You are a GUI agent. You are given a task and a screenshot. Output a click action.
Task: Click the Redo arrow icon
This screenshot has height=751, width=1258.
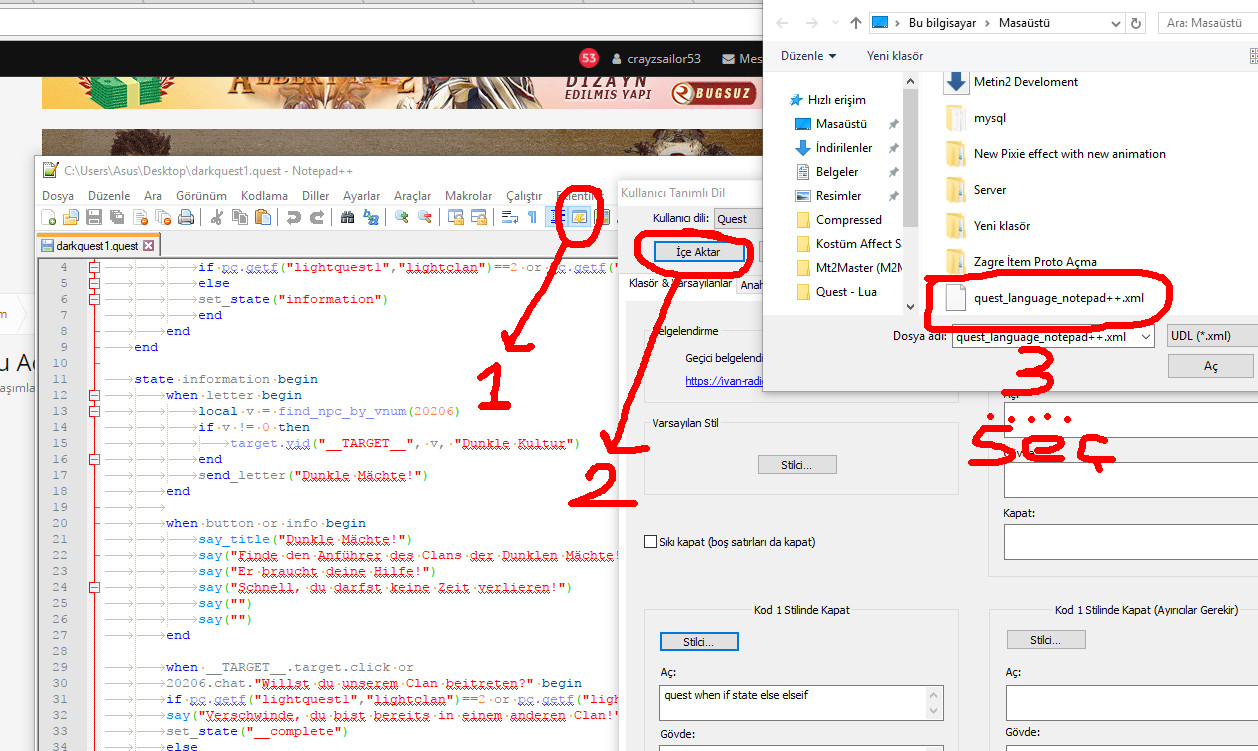(x=316, y=217)
